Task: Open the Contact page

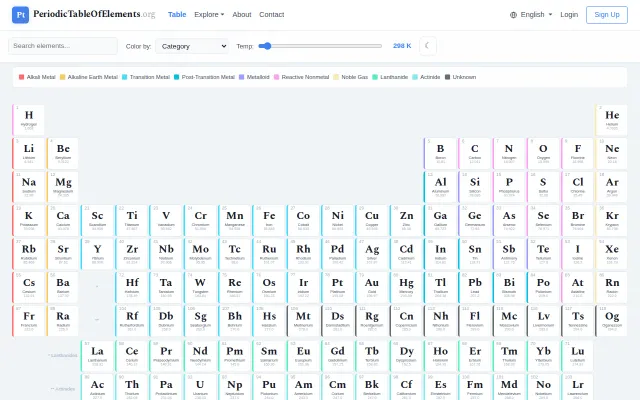Action: [x=271, y=15]
